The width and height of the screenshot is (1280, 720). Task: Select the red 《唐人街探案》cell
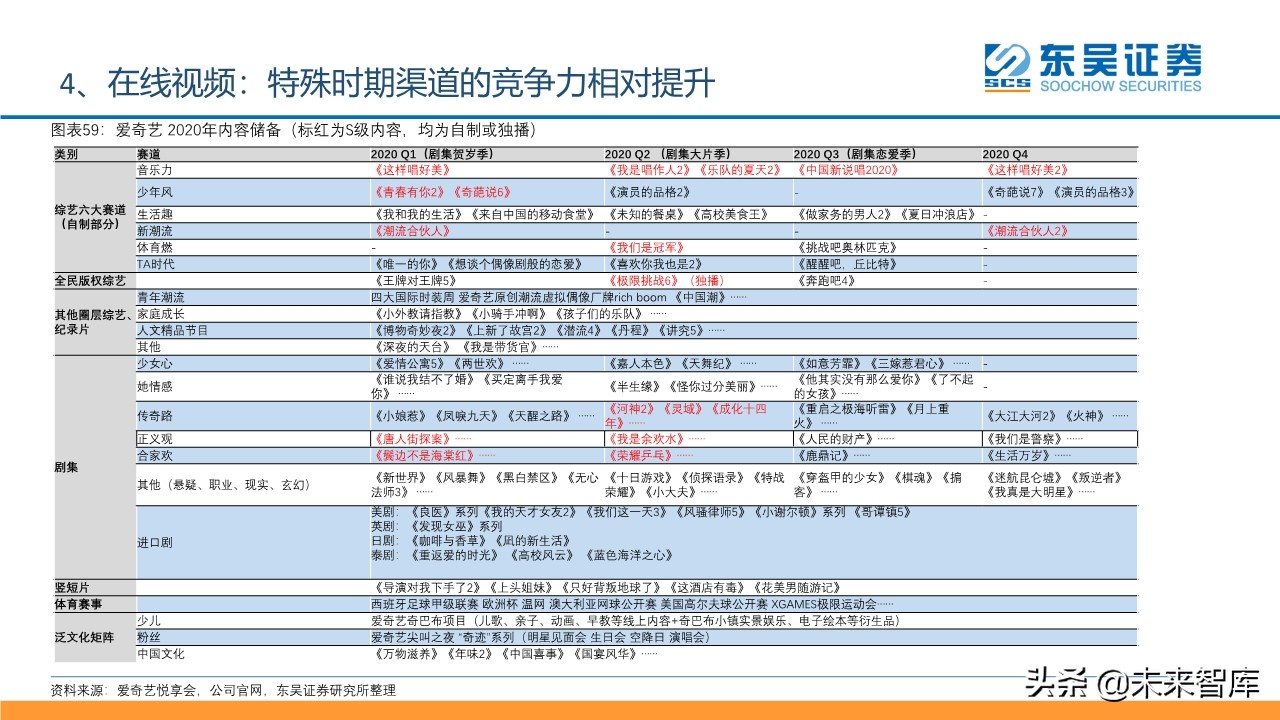click(421, 439)
